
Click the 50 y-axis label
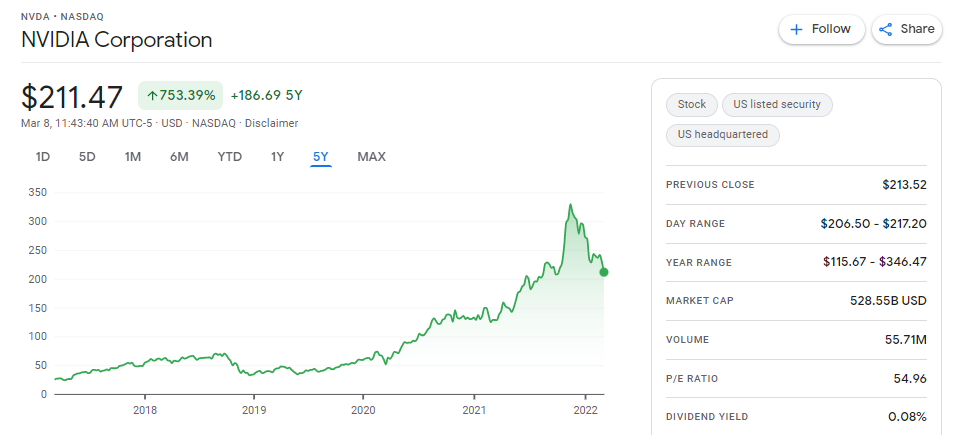click(x=40, y=365)
